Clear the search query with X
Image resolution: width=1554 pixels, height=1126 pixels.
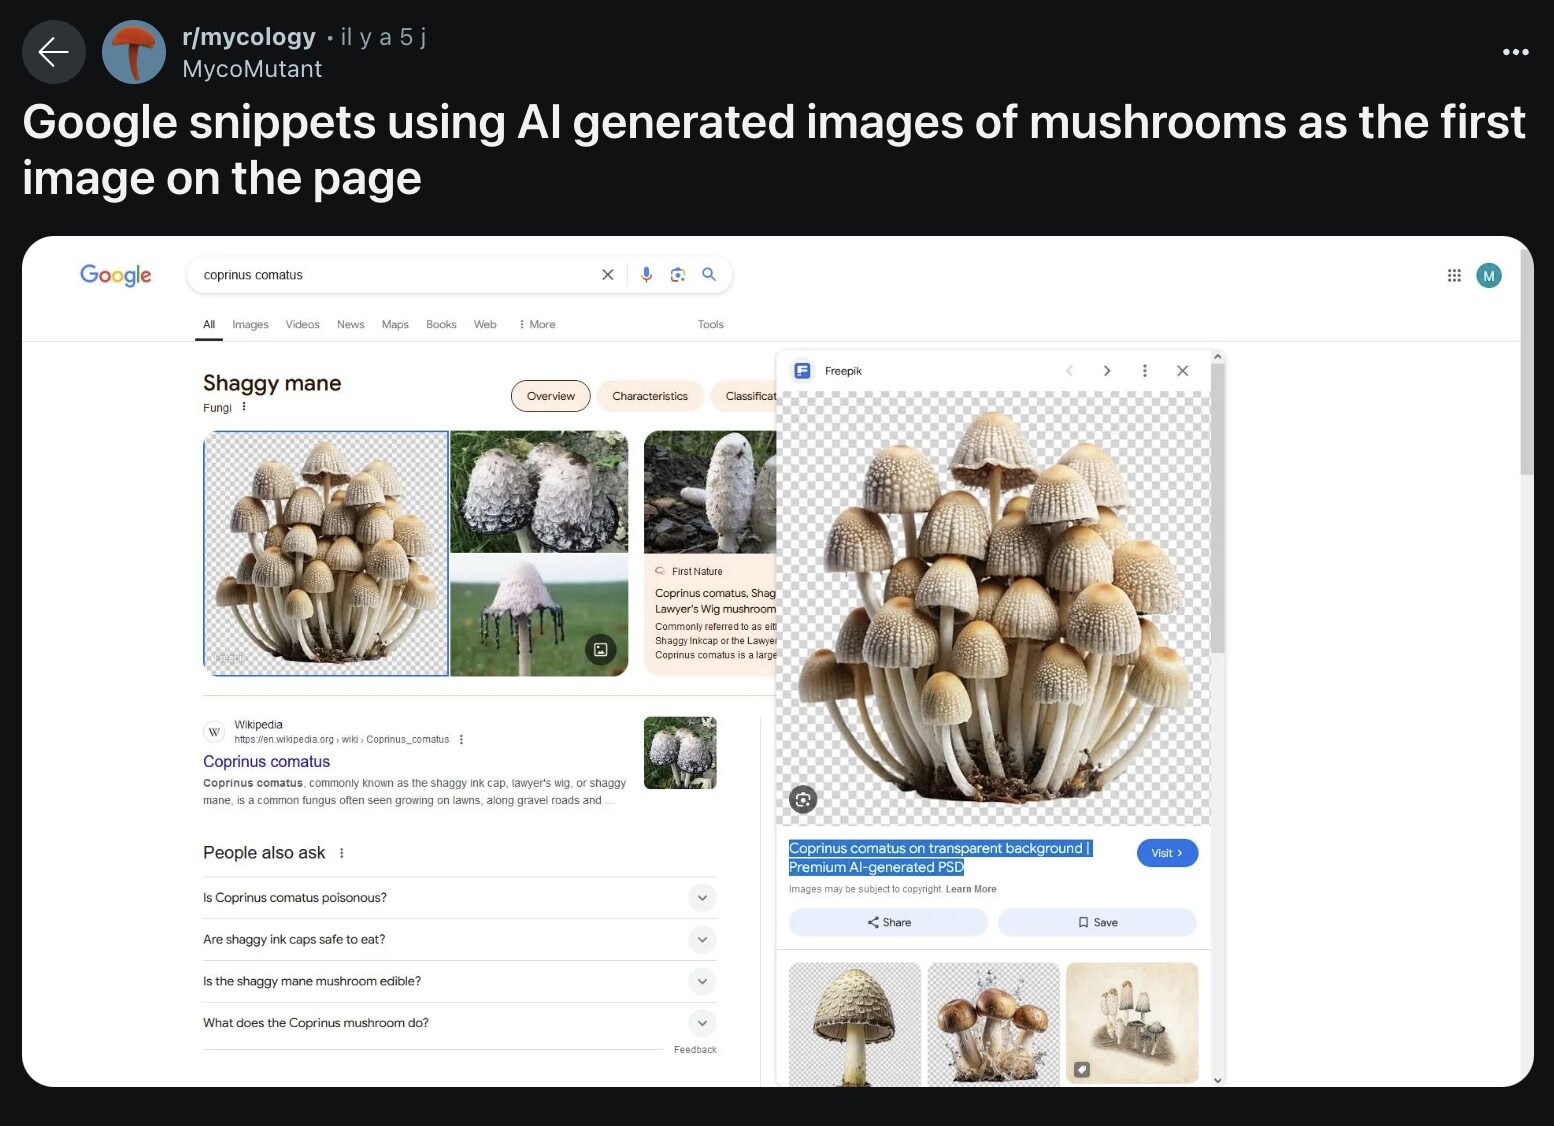click(607, 275)
